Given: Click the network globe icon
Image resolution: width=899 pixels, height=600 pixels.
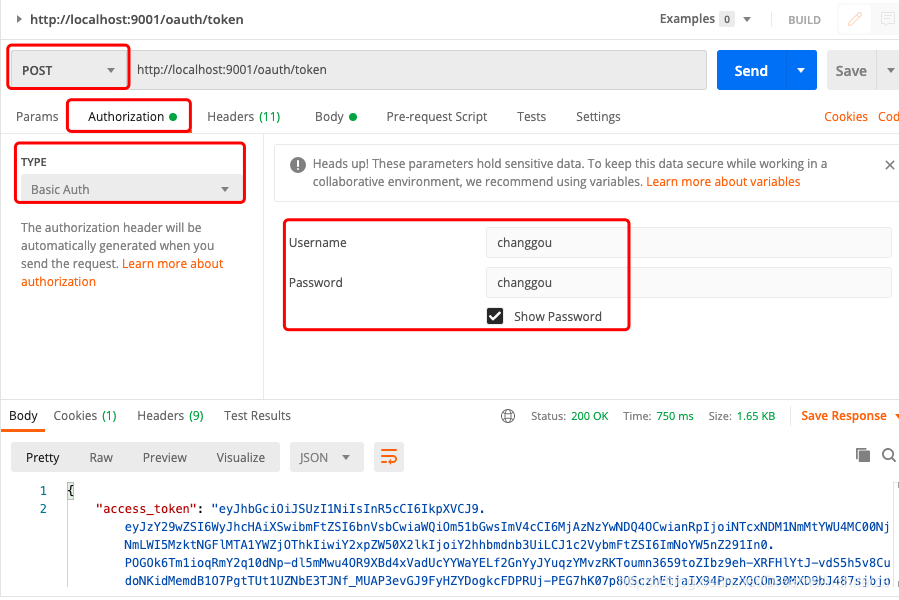Looking at the screenshot, I should pos(508,416).
